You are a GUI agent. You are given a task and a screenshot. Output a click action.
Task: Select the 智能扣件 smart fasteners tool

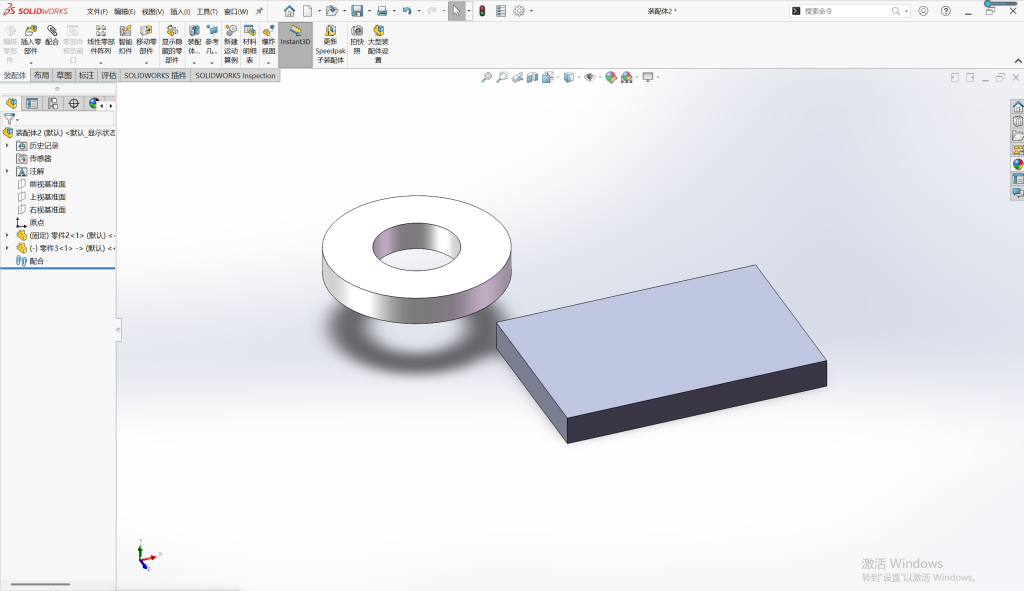click(125, 40)
